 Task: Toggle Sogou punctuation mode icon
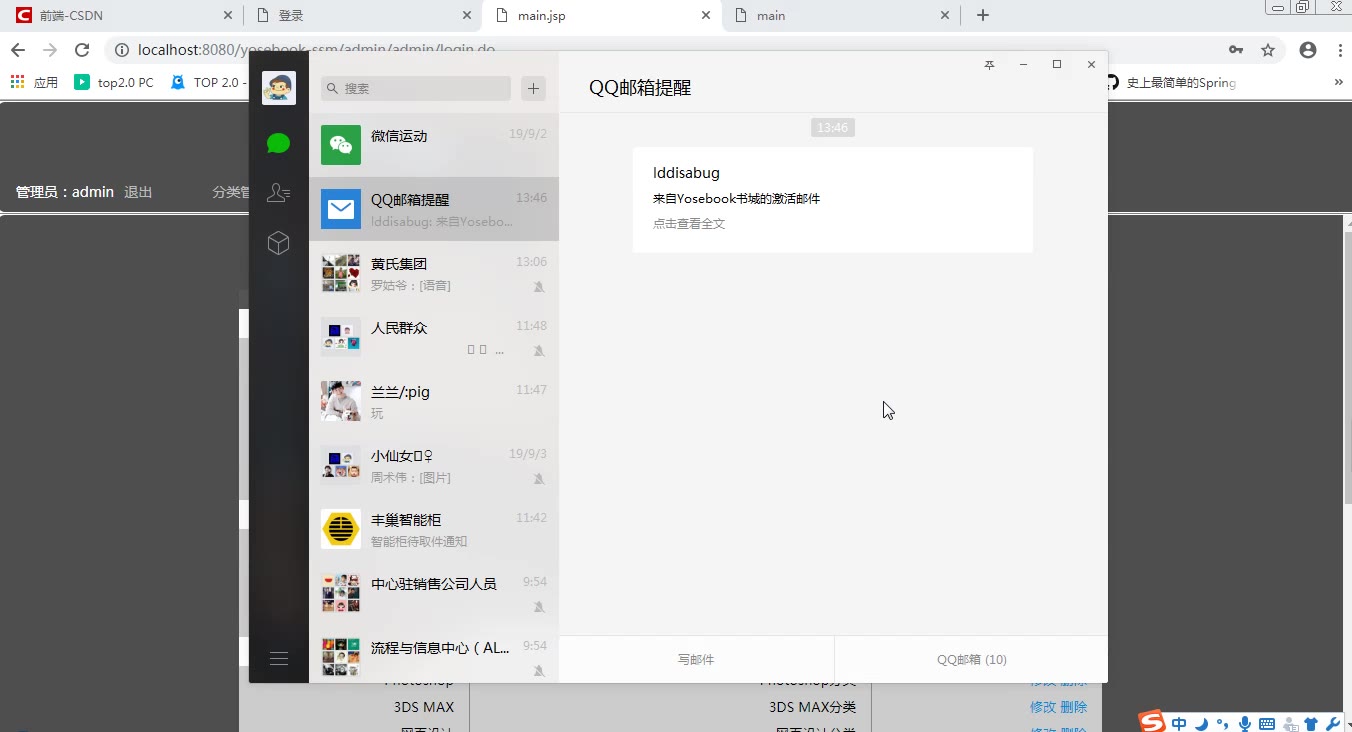tap(1223, 724)
